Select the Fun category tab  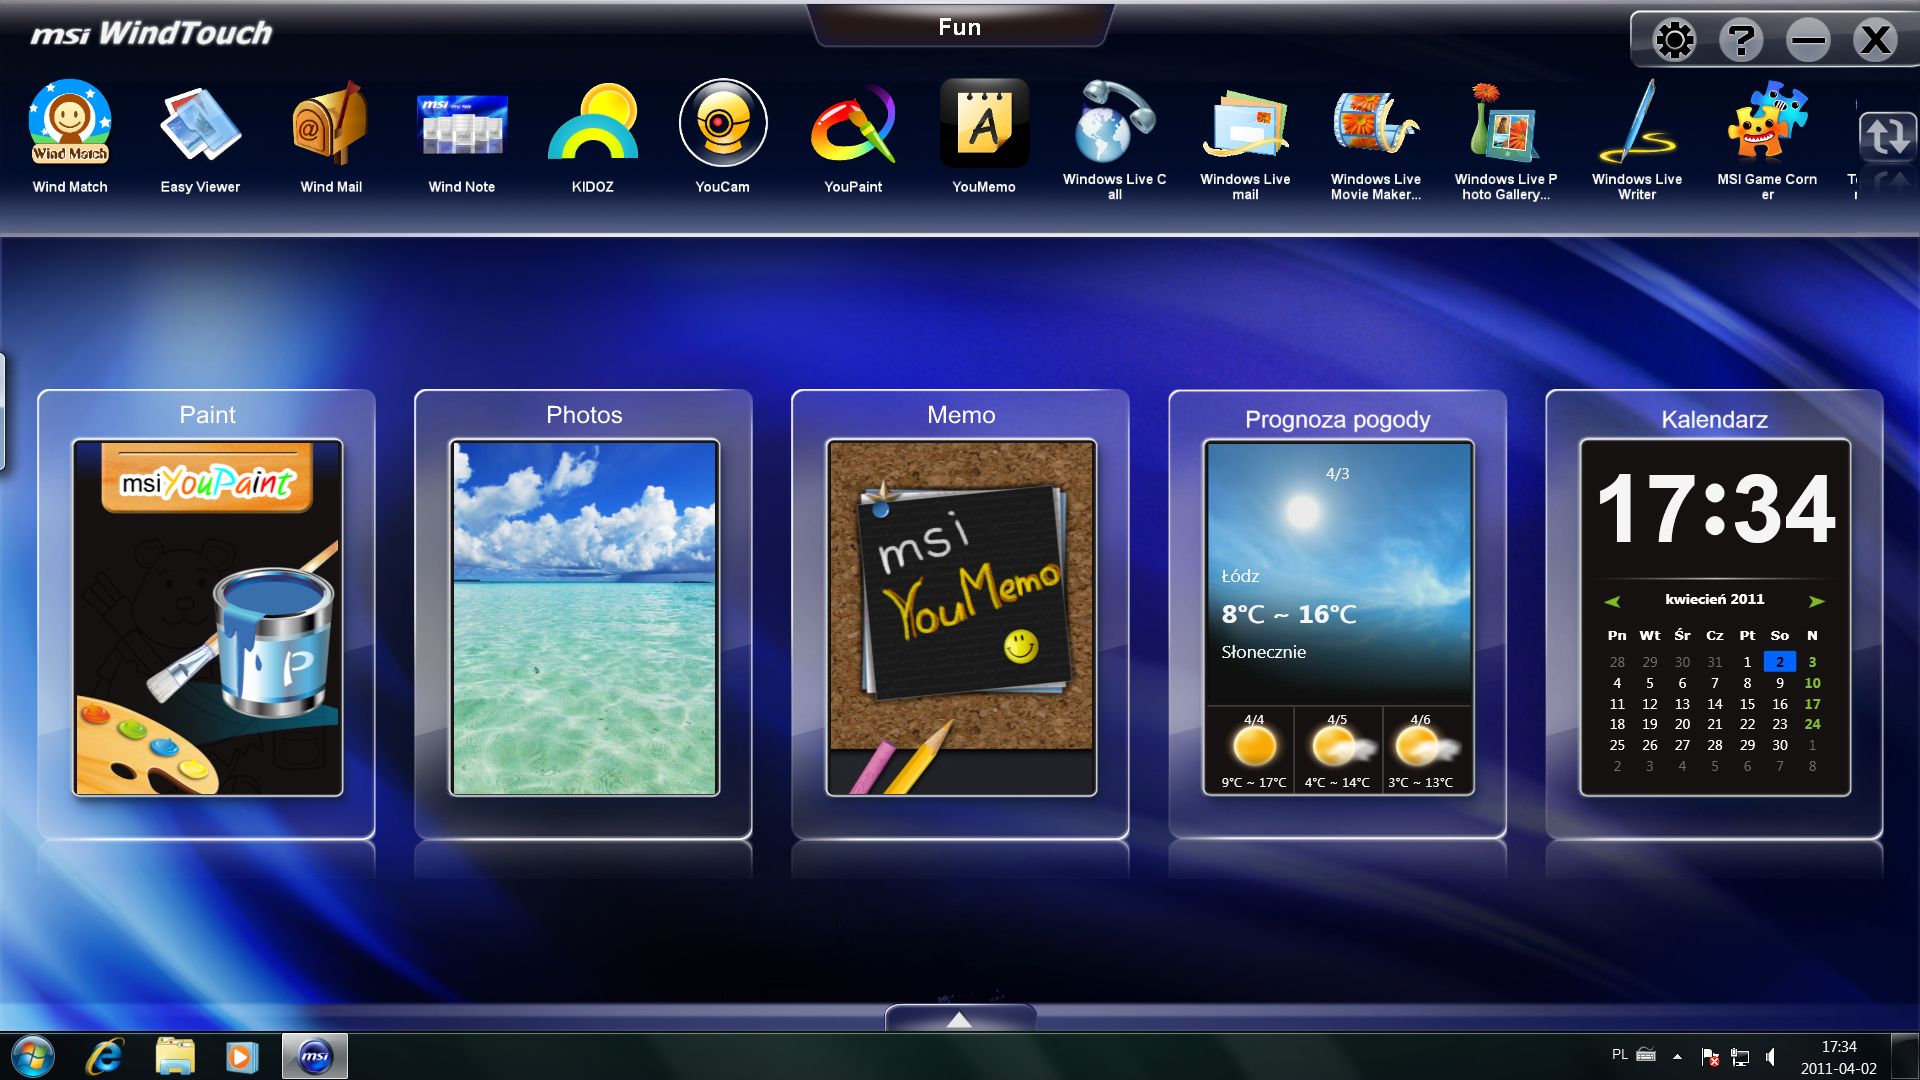click(959, 27)
